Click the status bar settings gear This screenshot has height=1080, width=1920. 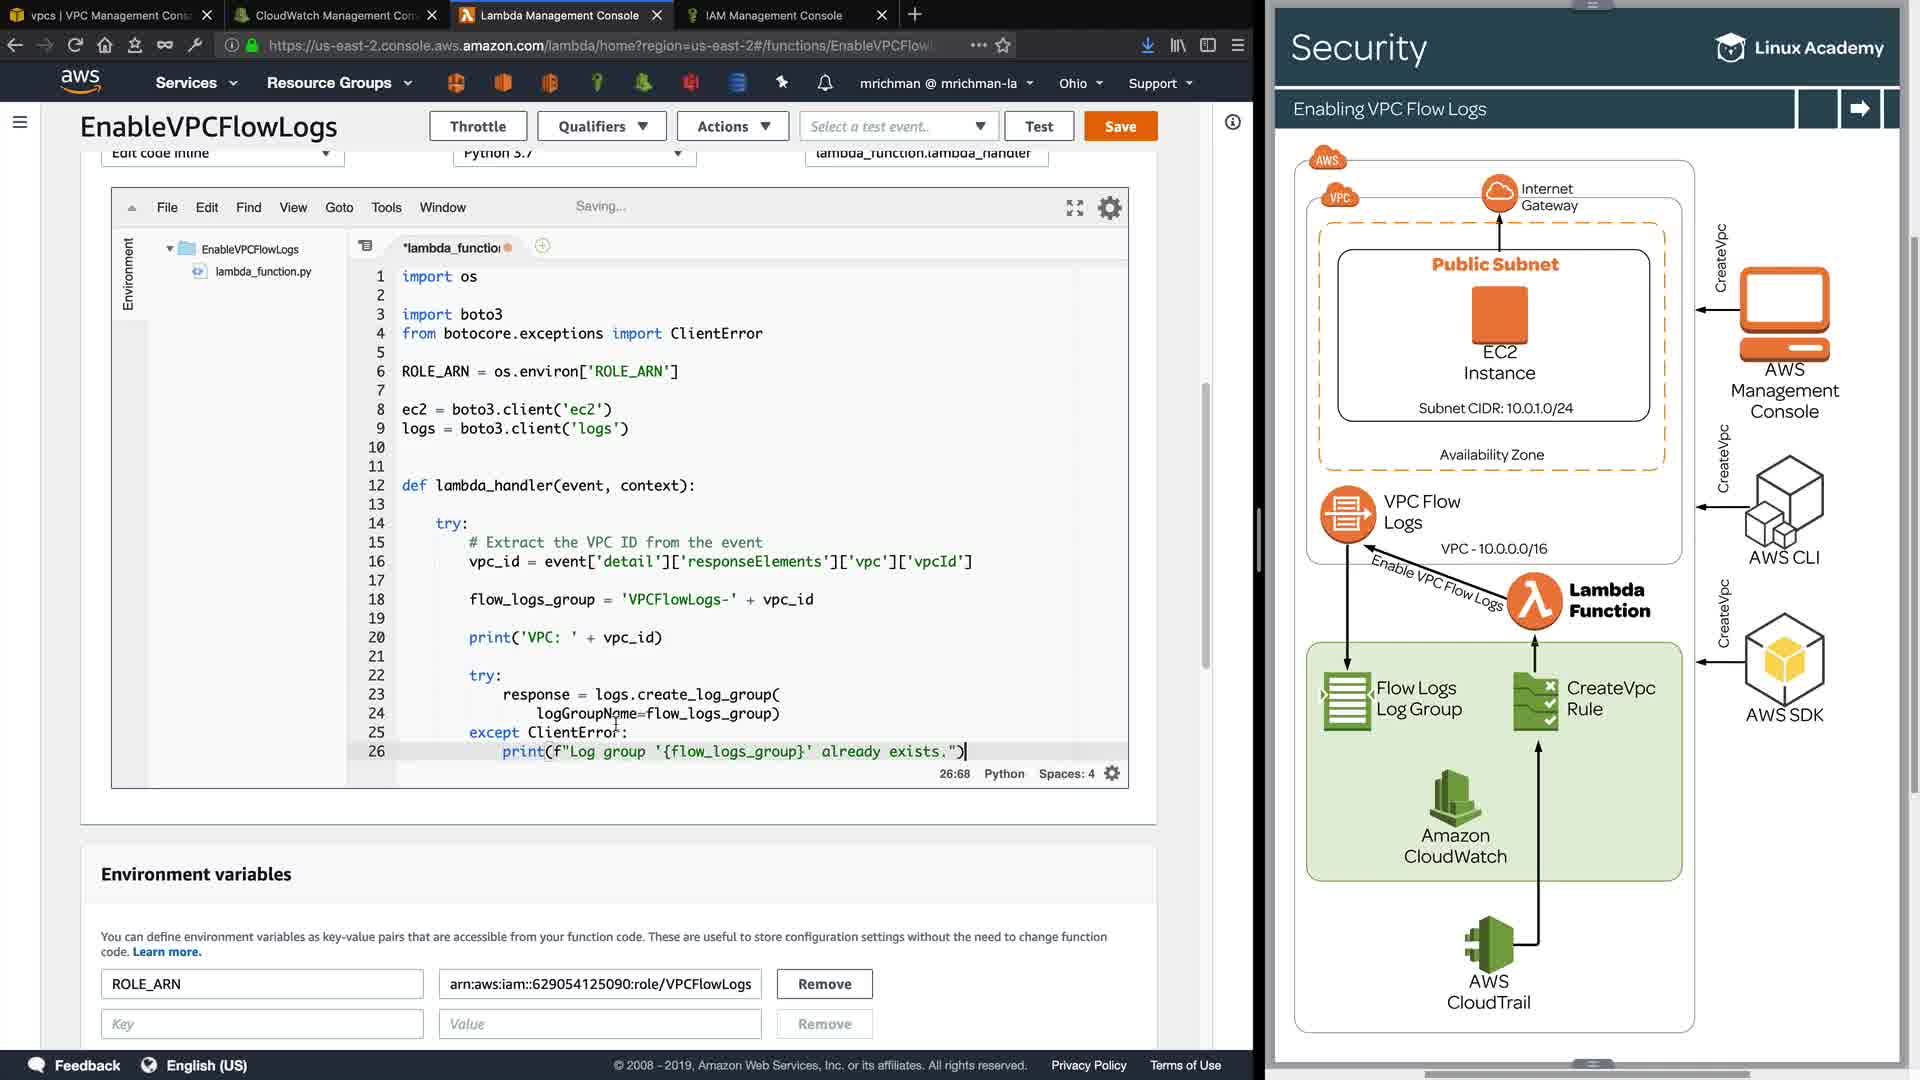[1112, 773]
